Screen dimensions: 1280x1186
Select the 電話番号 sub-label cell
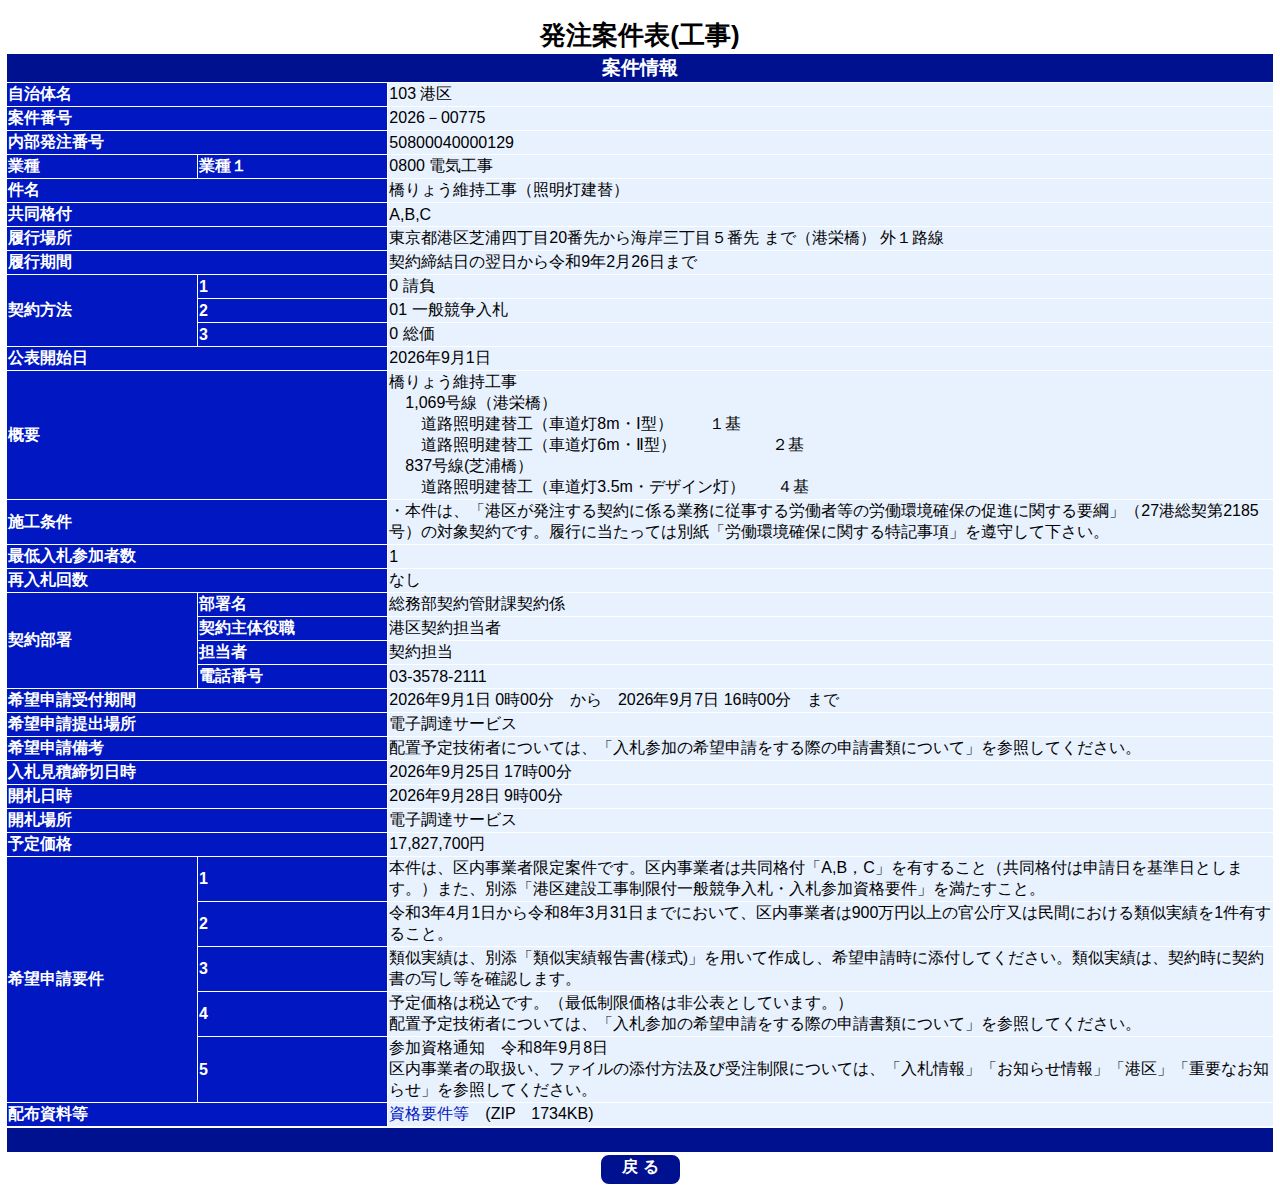(291, 676)
